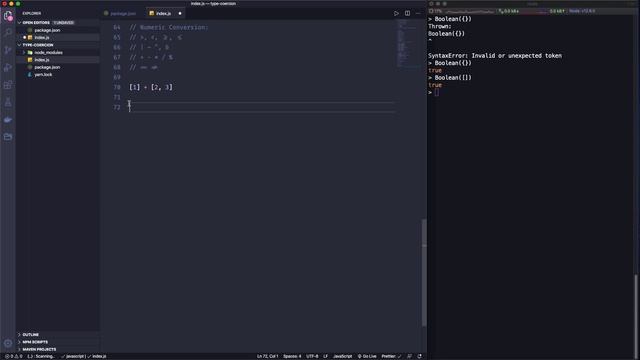This screenshot has width=640, height=360.
Task: Click the javascript | index.js status item
Action: (x=83, y=356)
